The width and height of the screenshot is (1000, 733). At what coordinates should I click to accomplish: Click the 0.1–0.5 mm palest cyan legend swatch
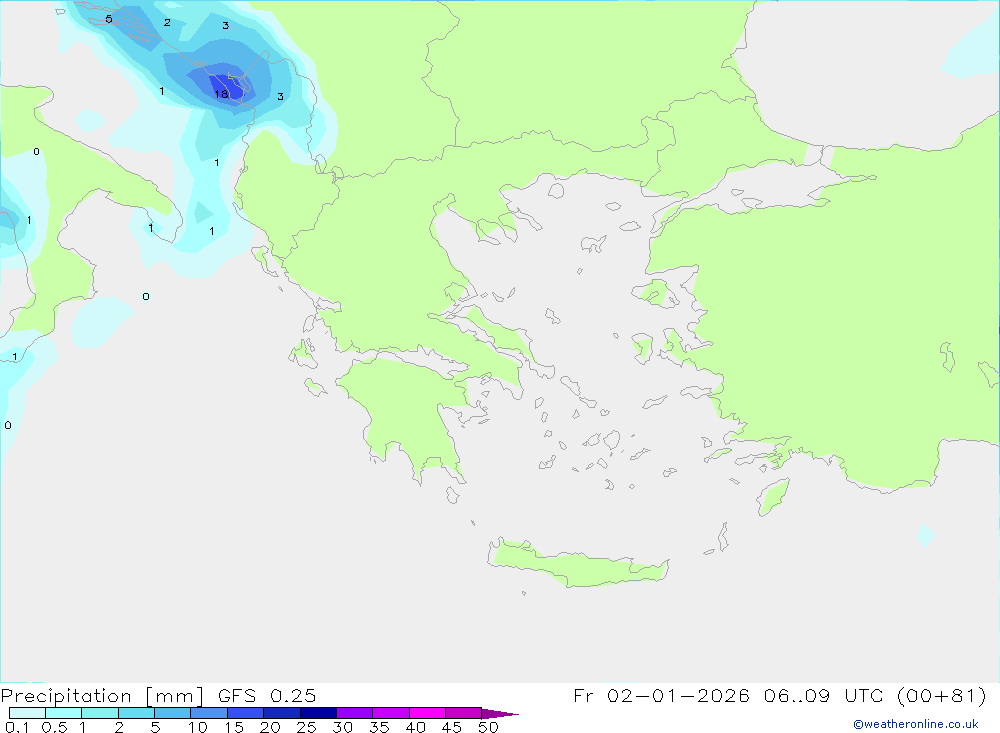tap(27, 713)
